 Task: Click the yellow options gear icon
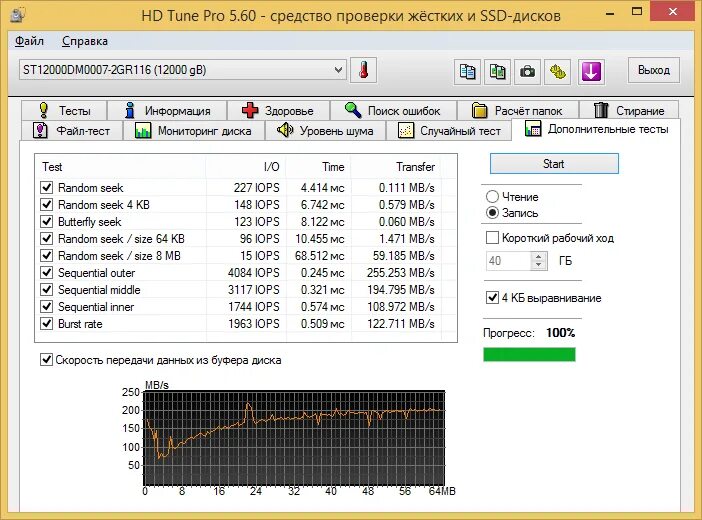(x=557, y=71)
